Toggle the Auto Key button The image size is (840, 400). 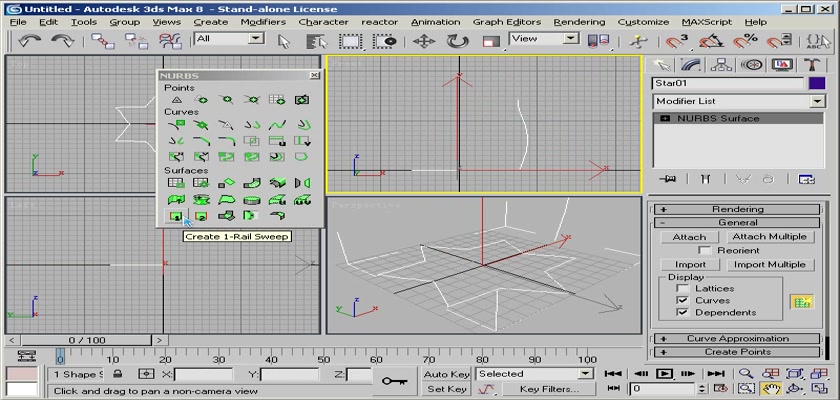[446, 374]
